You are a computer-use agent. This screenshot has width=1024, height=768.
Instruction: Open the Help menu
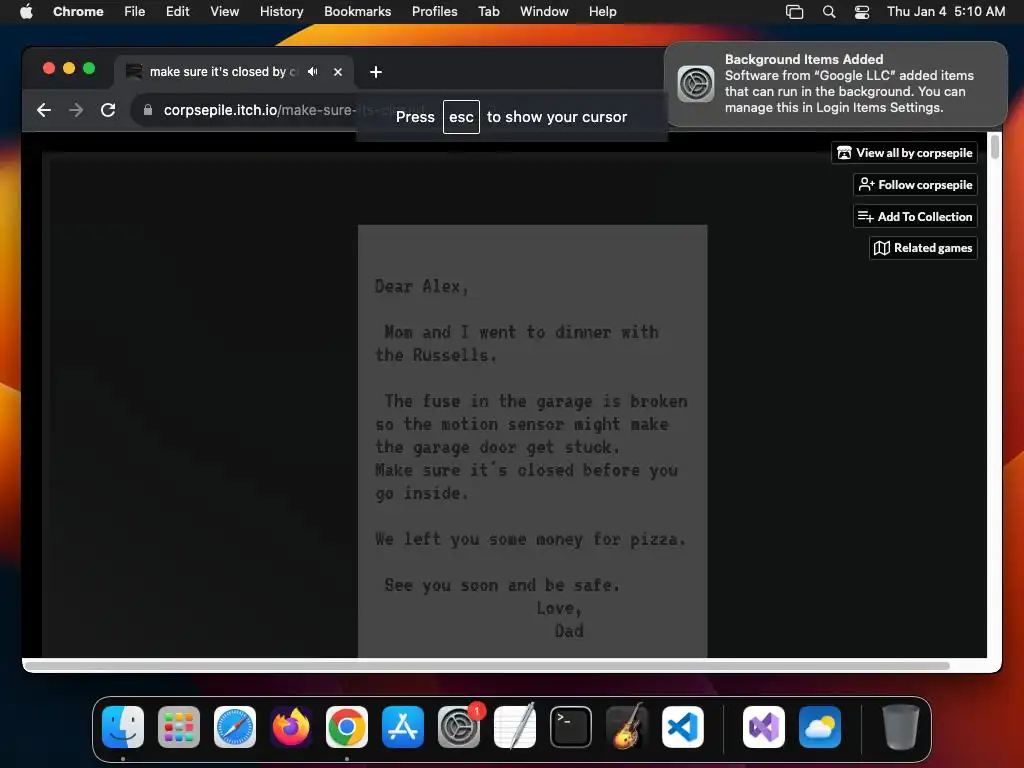[602, 12]
